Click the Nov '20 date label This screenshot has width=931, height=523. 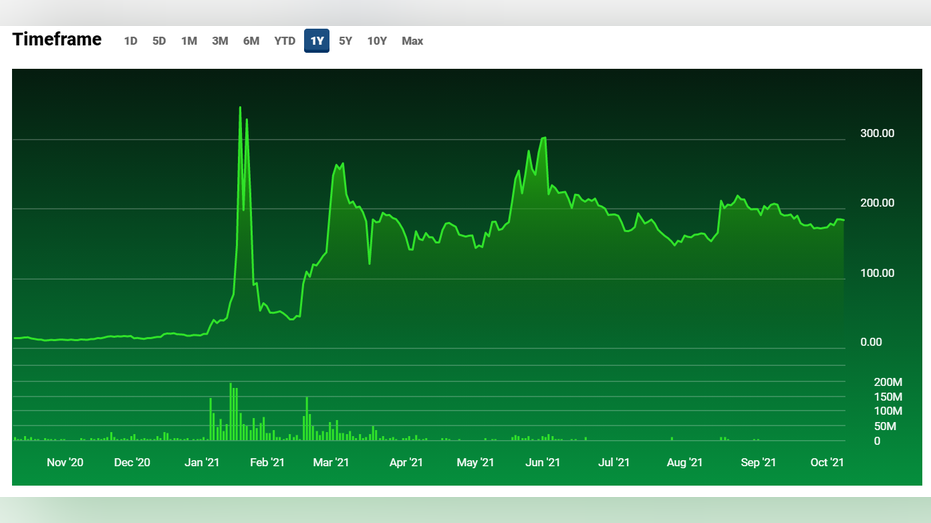[65, 462]
